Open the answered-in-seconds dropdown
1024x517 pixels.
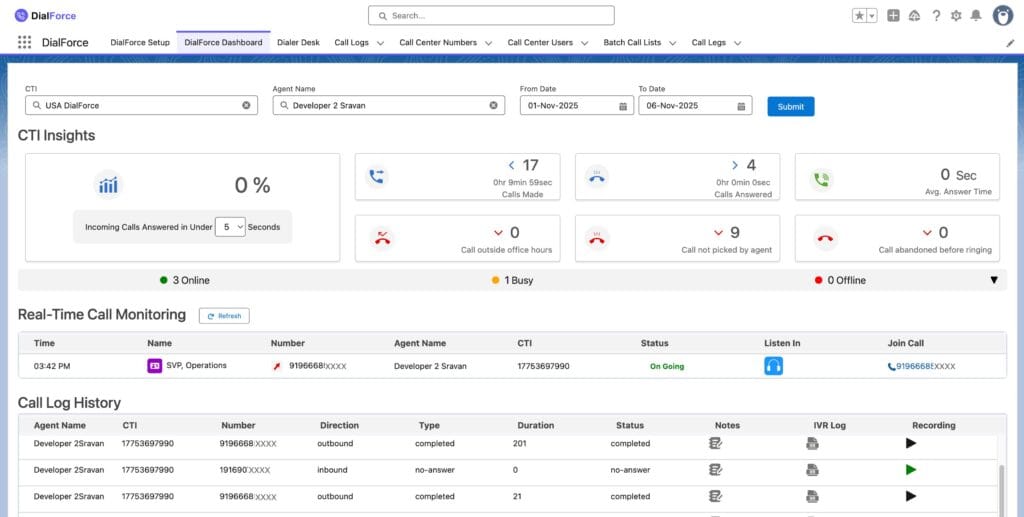[x=230, y=227]
